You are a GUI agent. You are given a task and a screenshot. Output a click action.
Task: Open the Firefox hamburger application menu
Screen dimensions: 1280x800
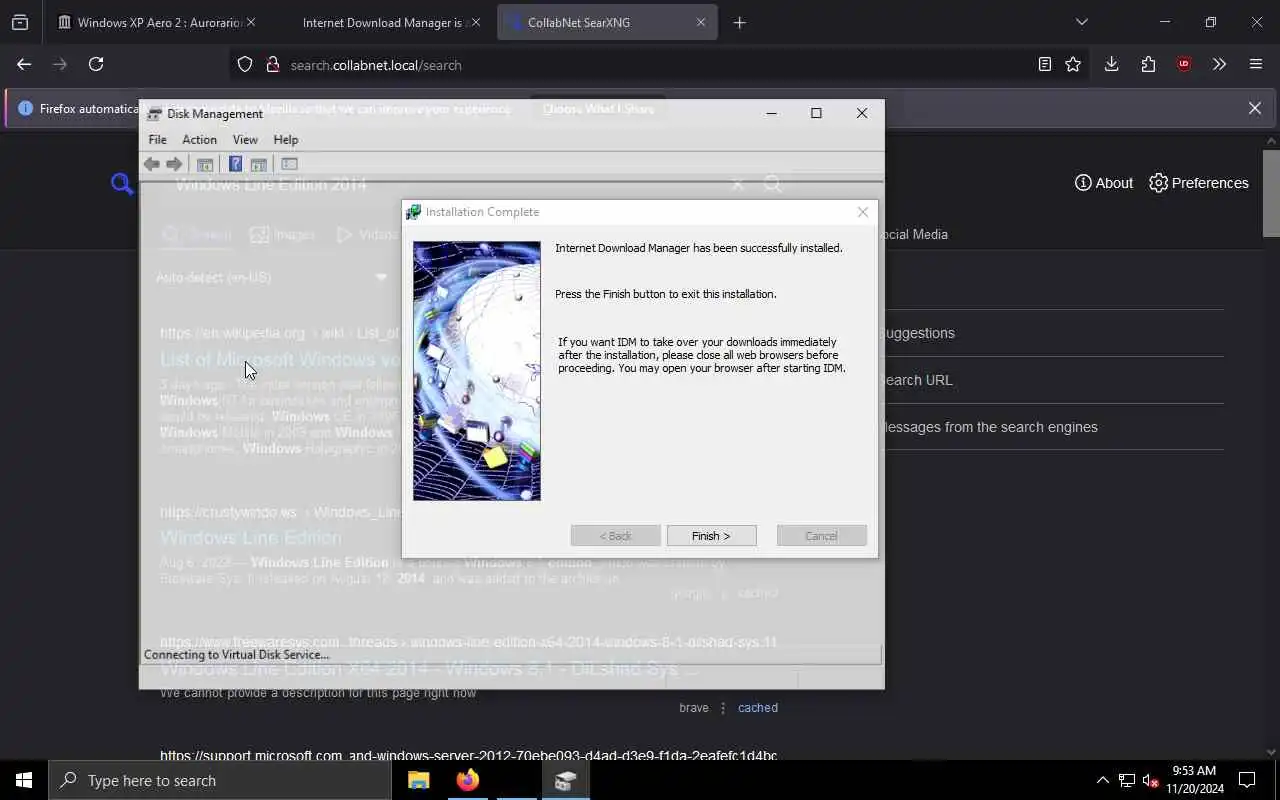(1256, 64)
